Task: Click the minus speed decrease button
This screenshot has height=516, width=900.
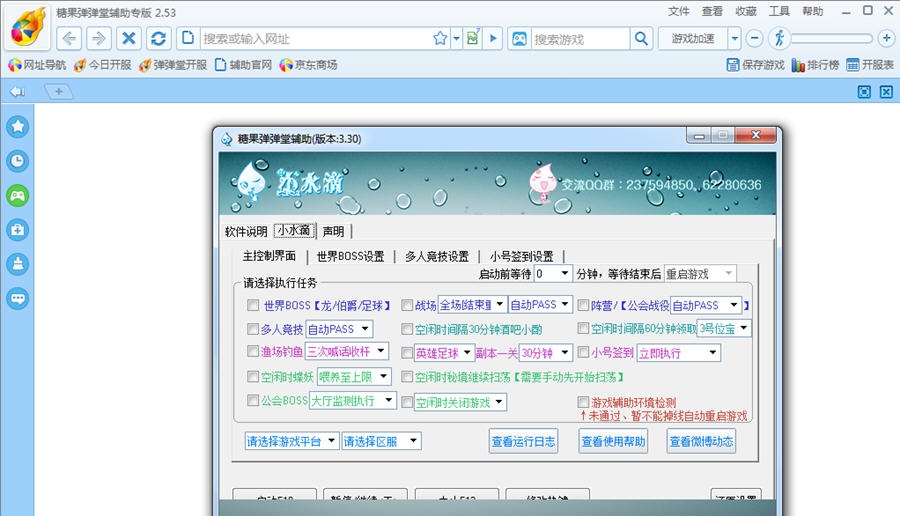Action: 754,38
